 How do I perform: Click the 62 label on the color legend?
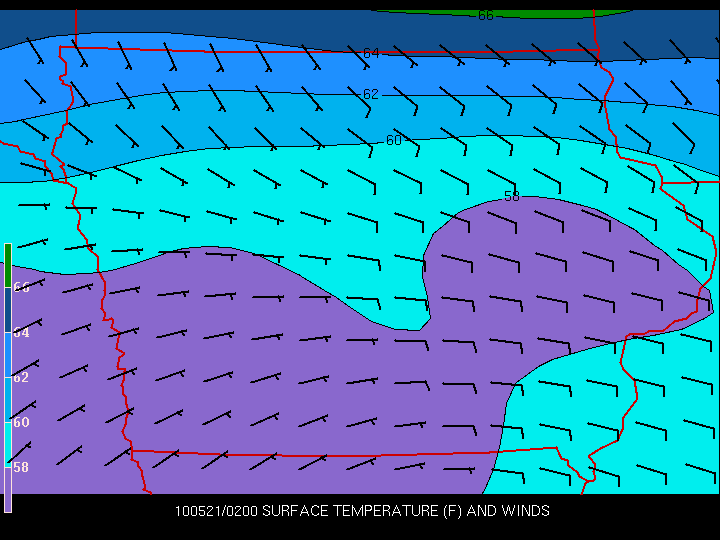pos(21,377)
